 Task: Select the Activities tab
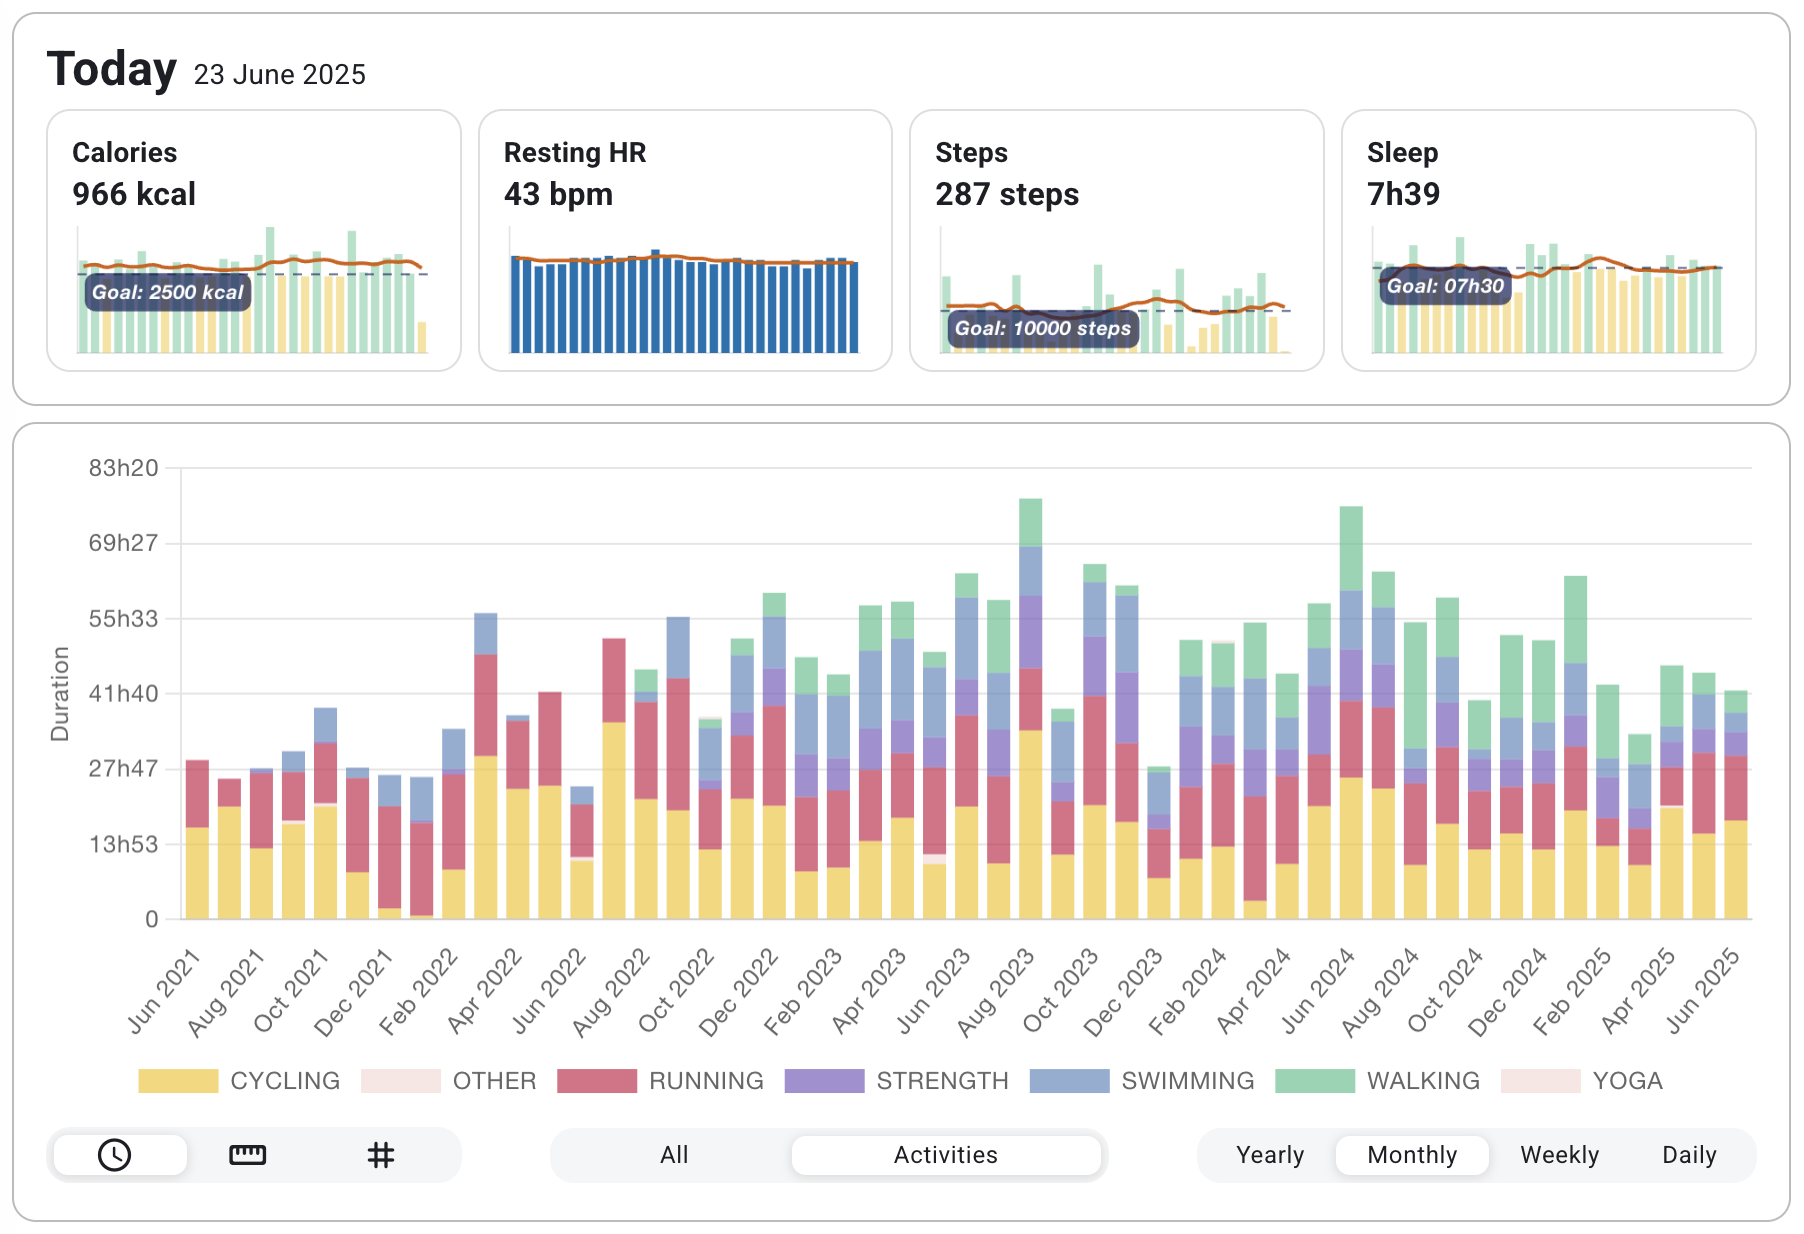[945, 1155]
